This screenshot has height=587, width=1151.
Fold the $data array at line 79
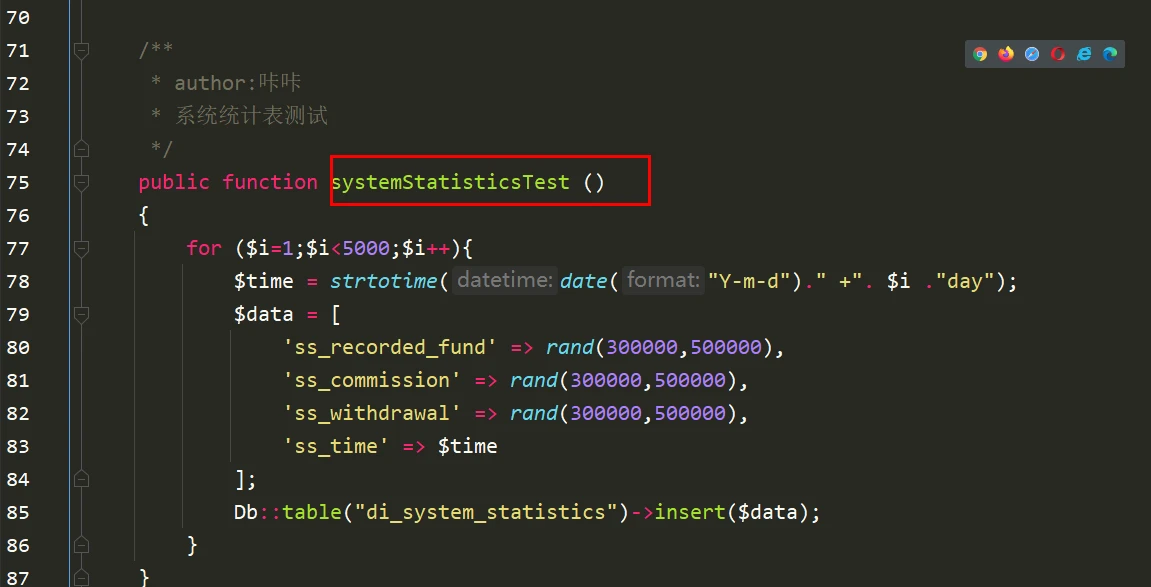point(81,314)
